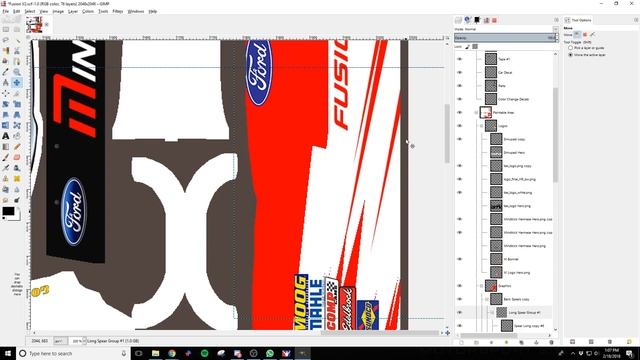Select the Eraser tool

(x=17, y=157)
